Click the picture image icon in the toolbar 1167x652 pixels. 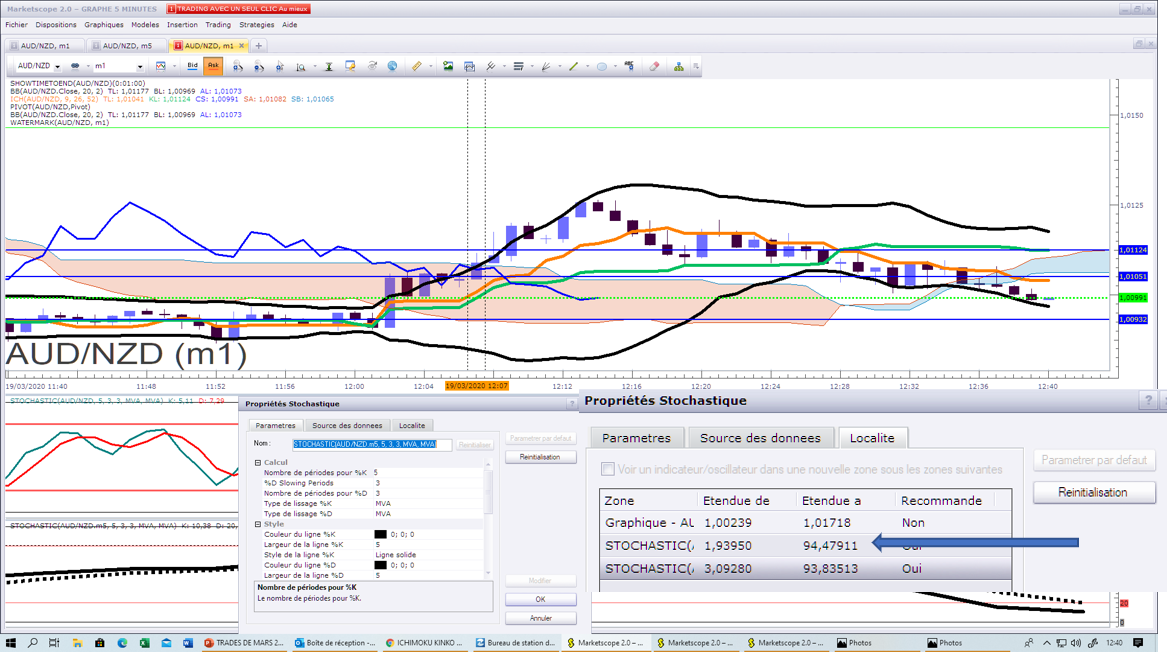point(448,66)
